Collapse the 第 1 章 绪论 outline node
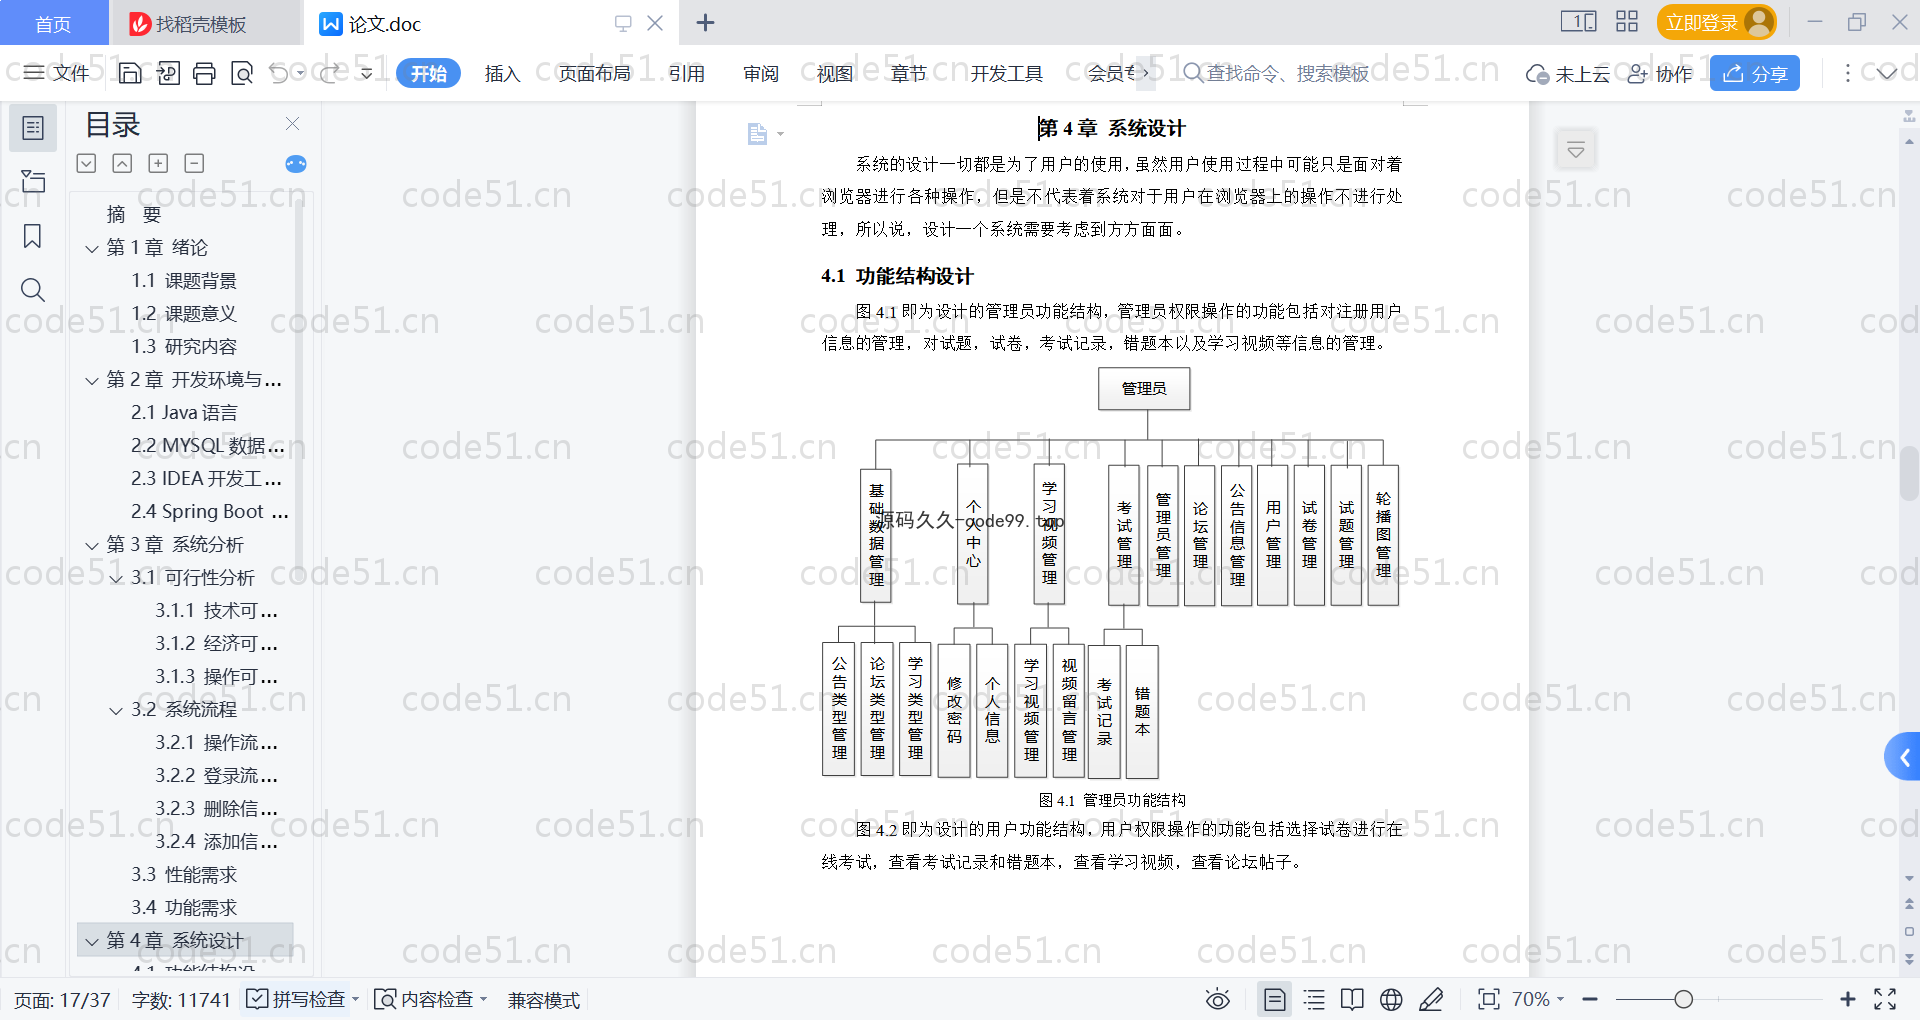Image resolution: width=1920 pixels, height=1020 pixels. coord(92,248)
